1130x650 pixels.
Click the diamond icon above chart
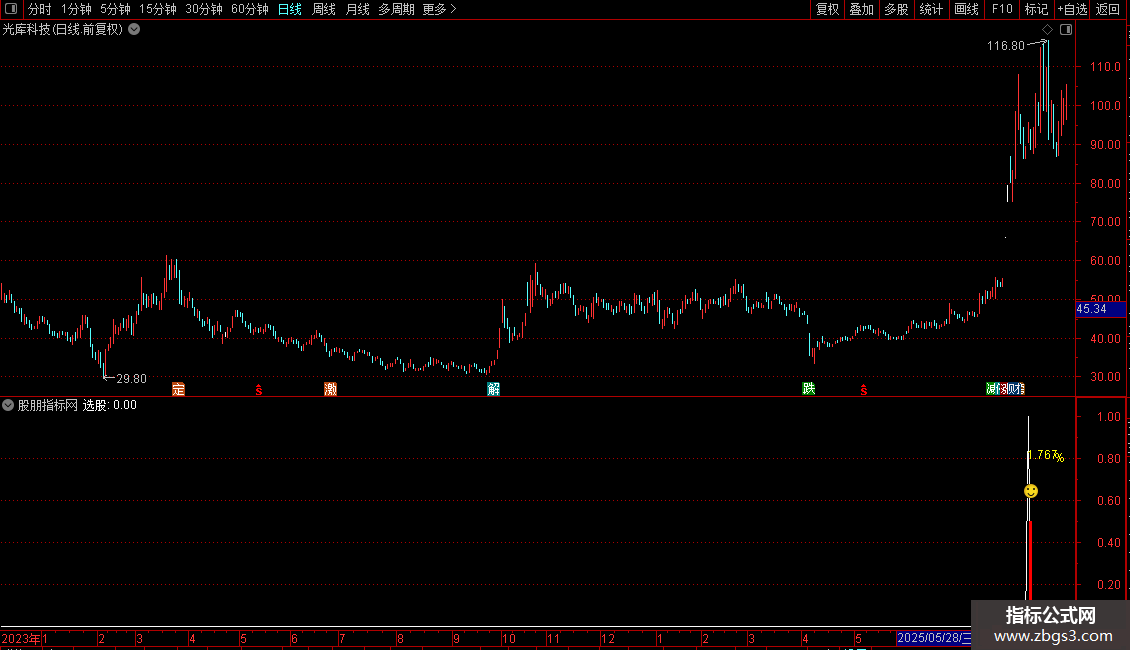click(x=1047, y=30)
